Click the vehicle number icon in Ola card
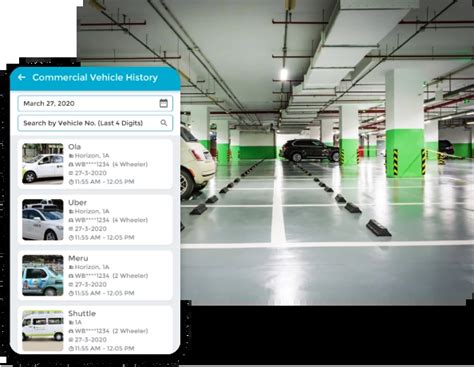474x367 pixels. pos(71,164)
